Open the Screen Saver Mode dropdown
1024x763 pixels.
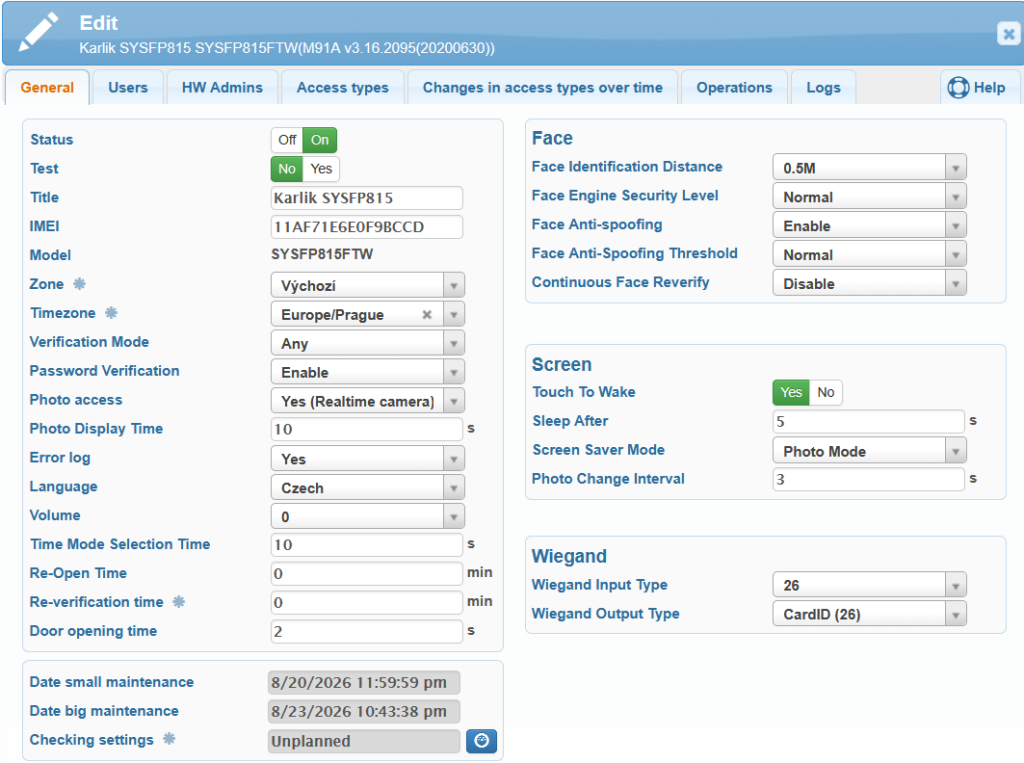(869, 451)
